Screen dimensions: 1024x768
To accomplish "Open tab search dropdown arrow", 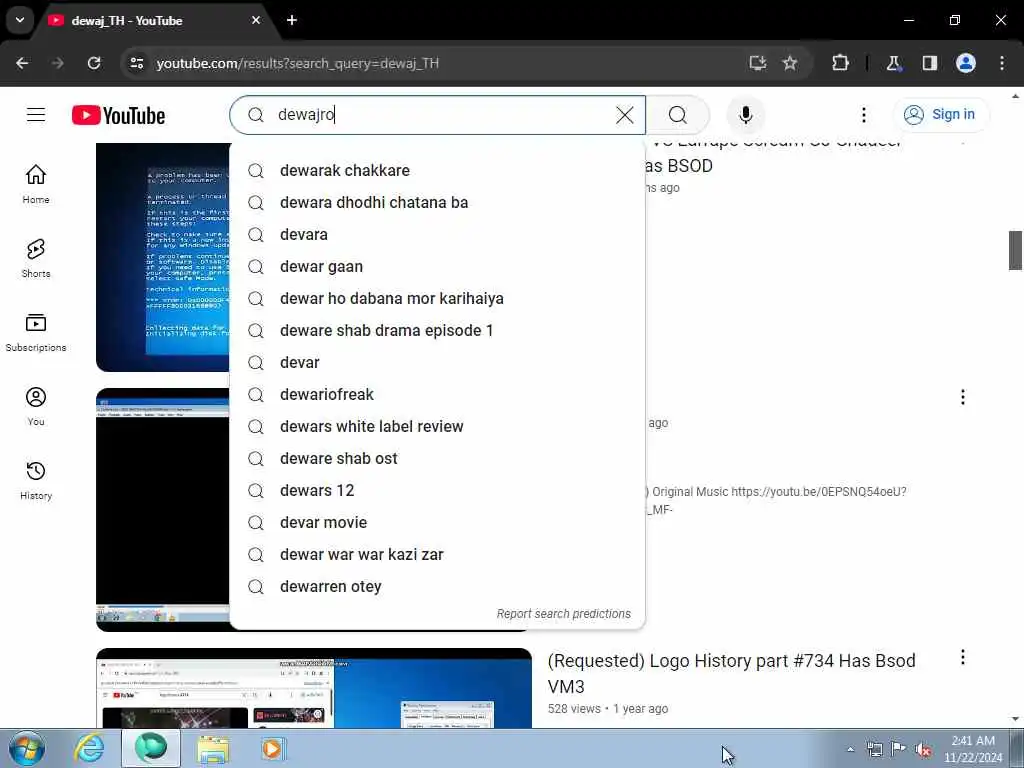I will (20, 20).
